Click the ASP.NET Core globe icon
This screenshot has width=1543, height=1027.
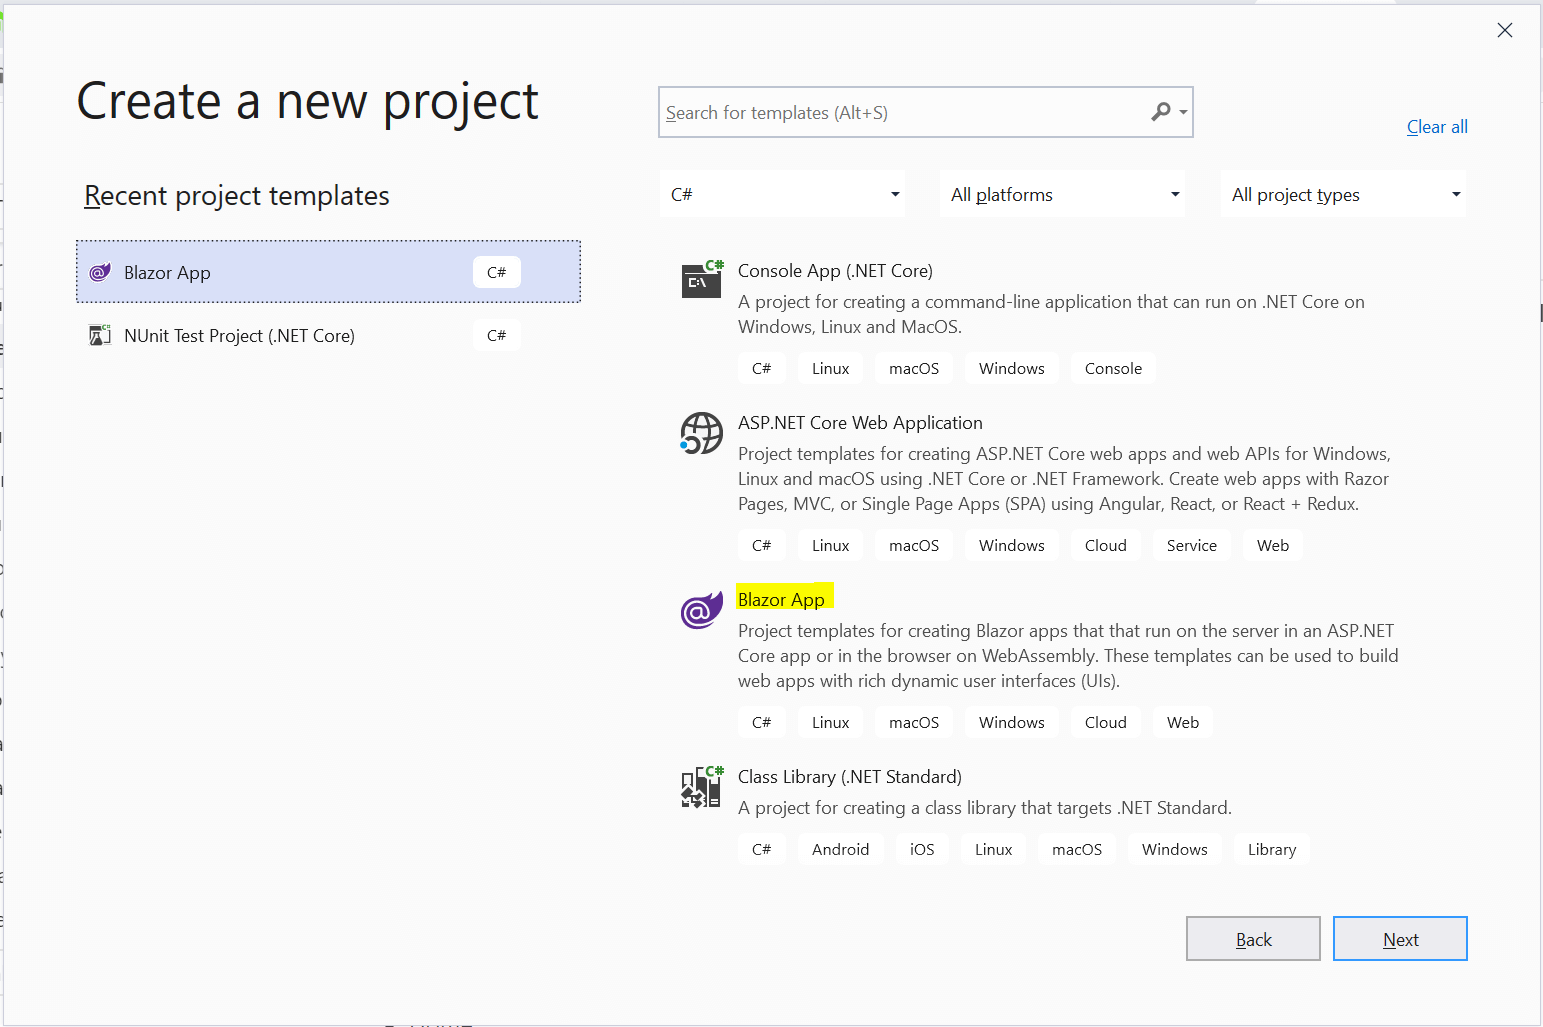701,433
